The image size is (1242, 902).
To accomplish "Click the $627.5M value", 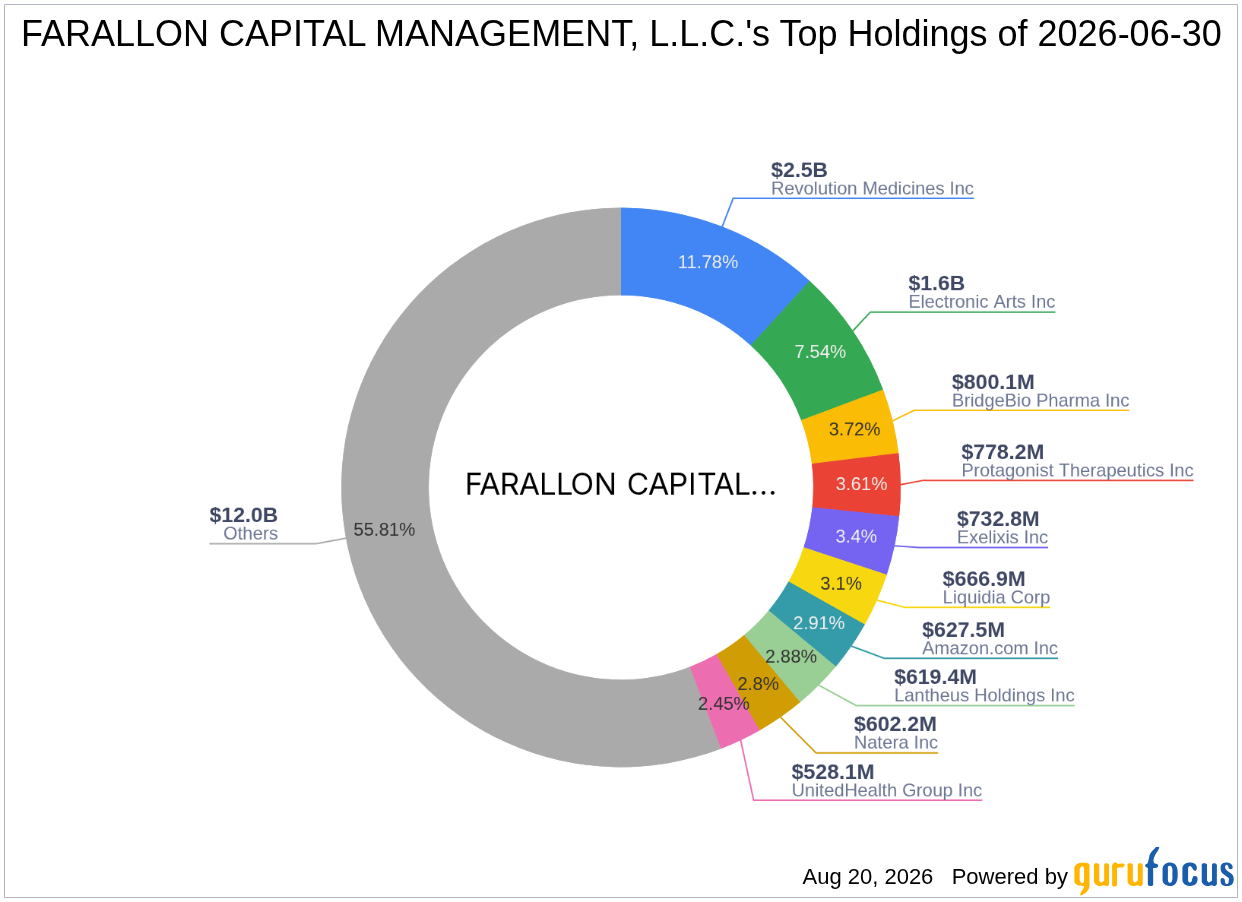I will pos(963,630).
